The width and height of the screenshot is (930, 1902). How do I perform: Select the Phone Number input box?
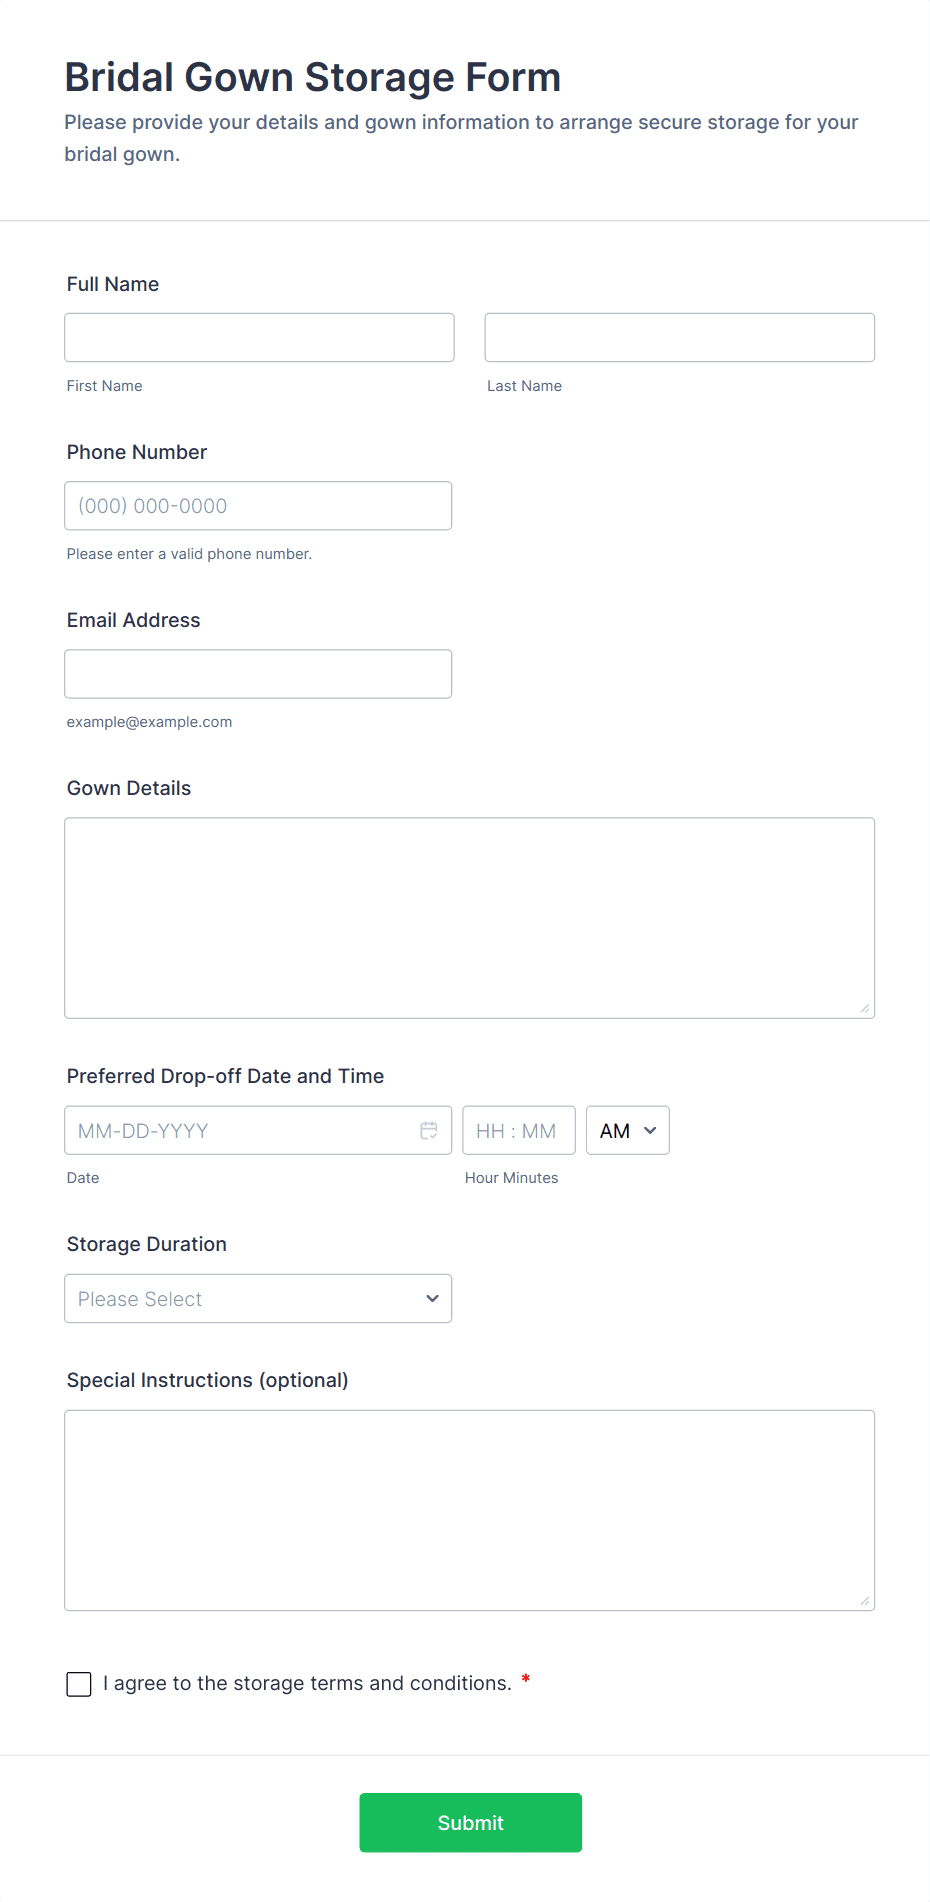pyautogui.click(x=258, y=506)
